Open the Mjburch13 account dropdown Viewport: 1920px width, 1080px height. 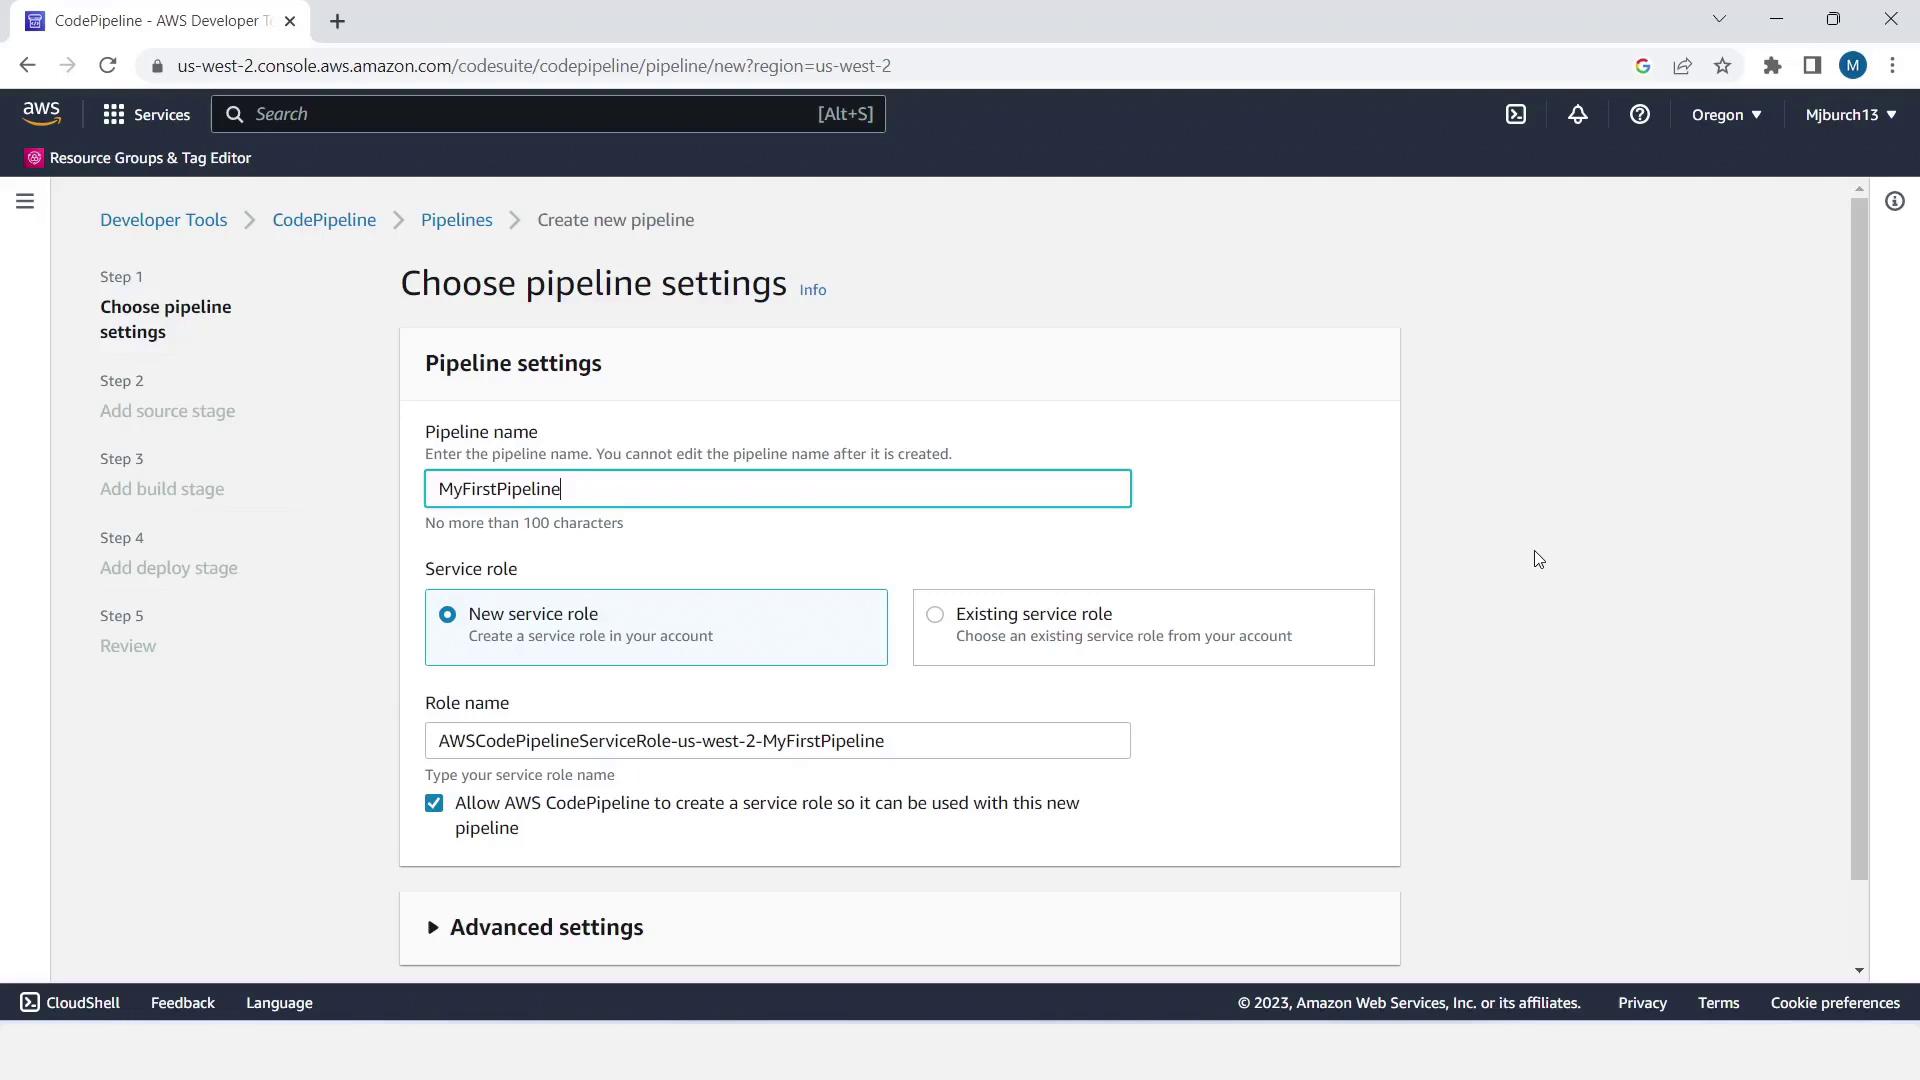pos(1850,115)
